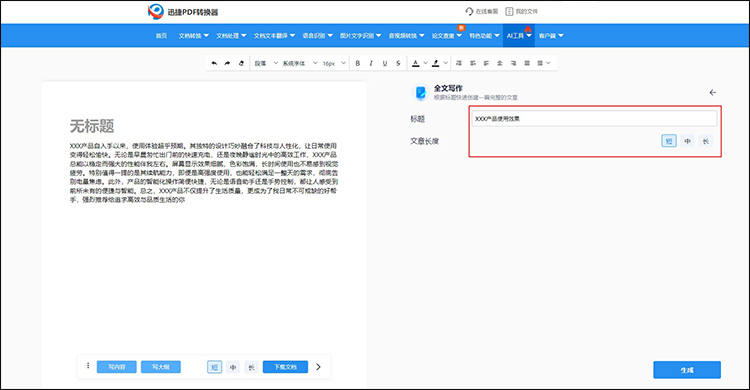Undo the last edit in the editor toolbar
Viewport: 750px width, 390px height.
tap(214, 63)
